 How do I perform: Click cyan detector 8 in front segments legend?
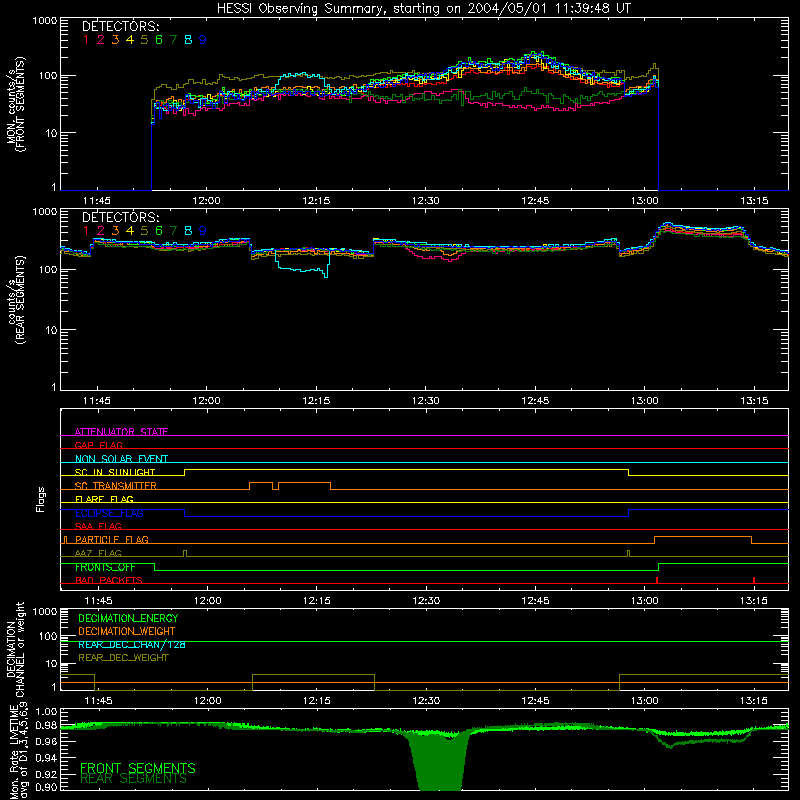click(x=188, y=40)
